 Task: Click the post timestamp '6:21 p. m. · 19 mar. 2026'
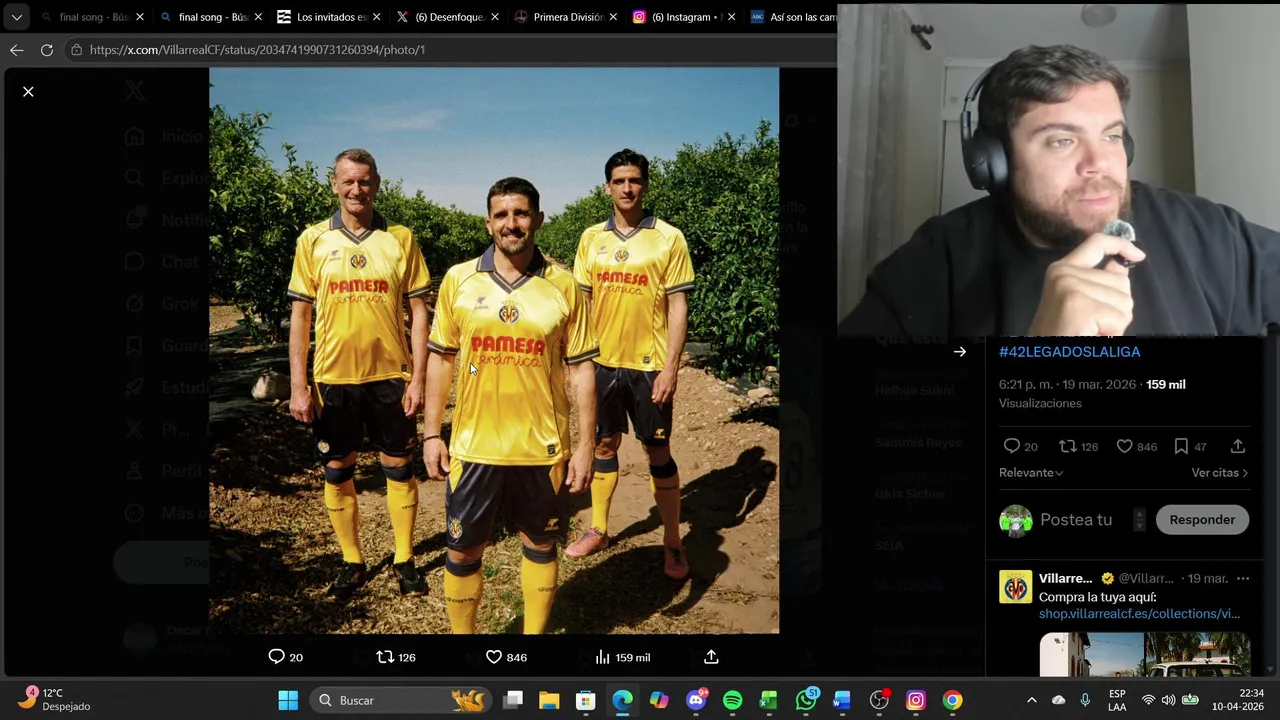click(1067, 384)
